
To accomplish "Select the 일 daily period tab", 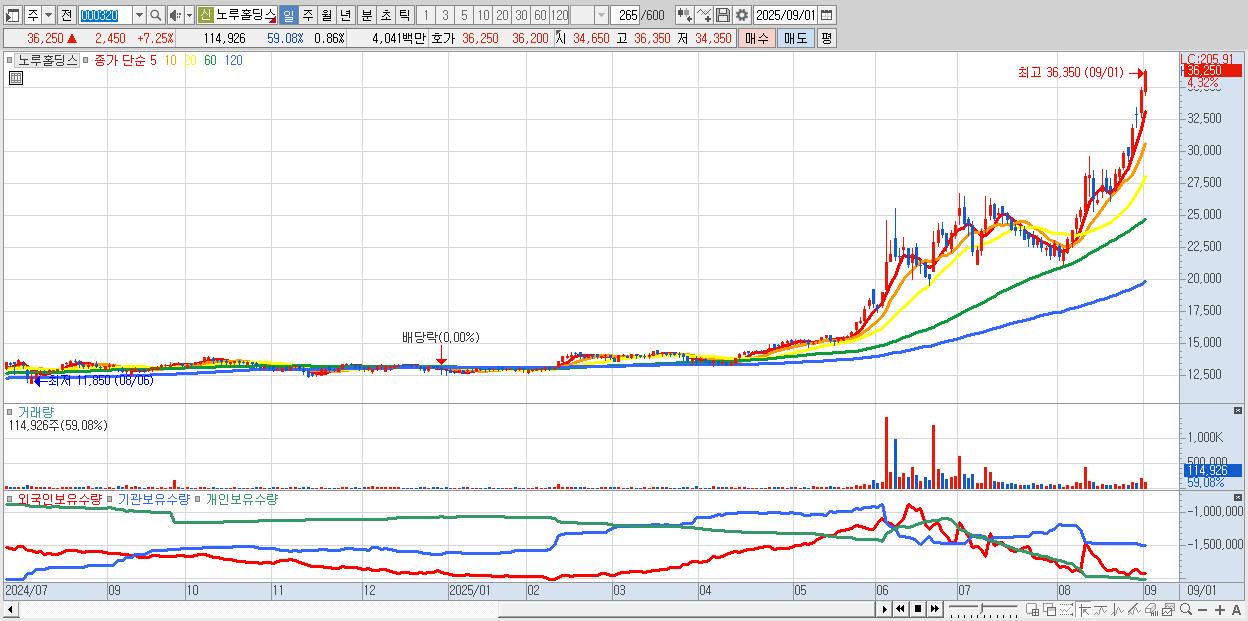I will pyautogui.click(x=288, y=15).
